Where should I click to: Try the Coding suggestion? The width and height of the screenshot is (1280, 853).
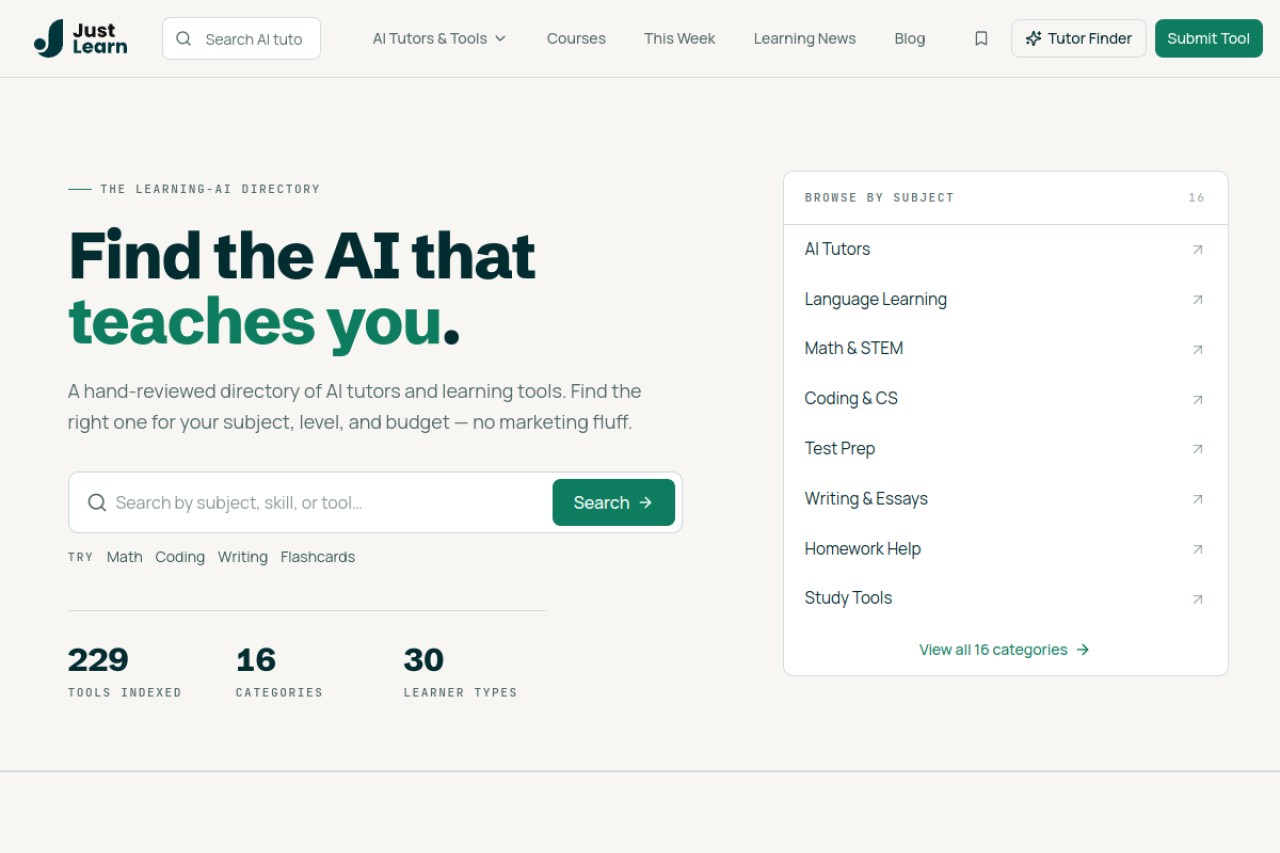pos(180,557)
